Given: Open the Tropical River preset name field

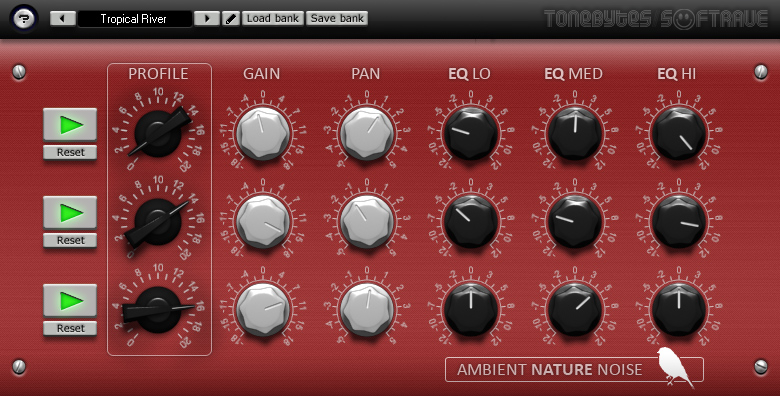Looking at the screenshot, I should (135, 19).
